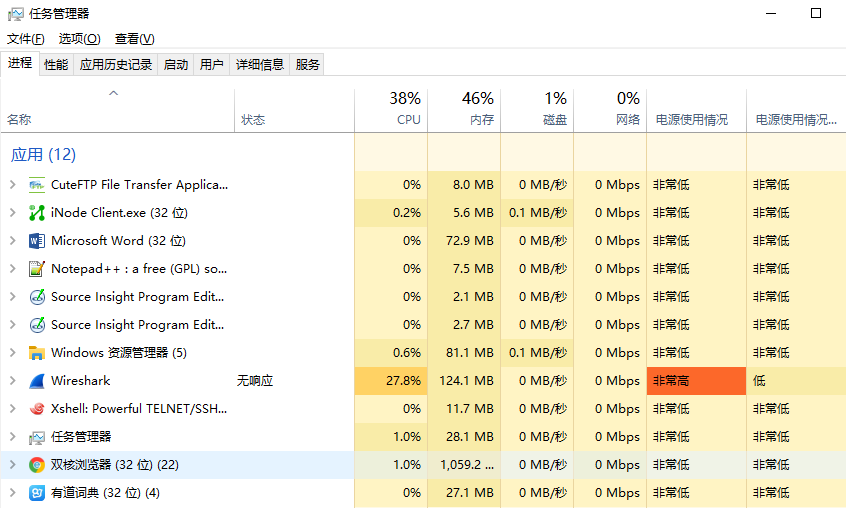Click Wireshark's 27.8% CPU value
This screenshot has height=508, width=846.
point(403,381)
